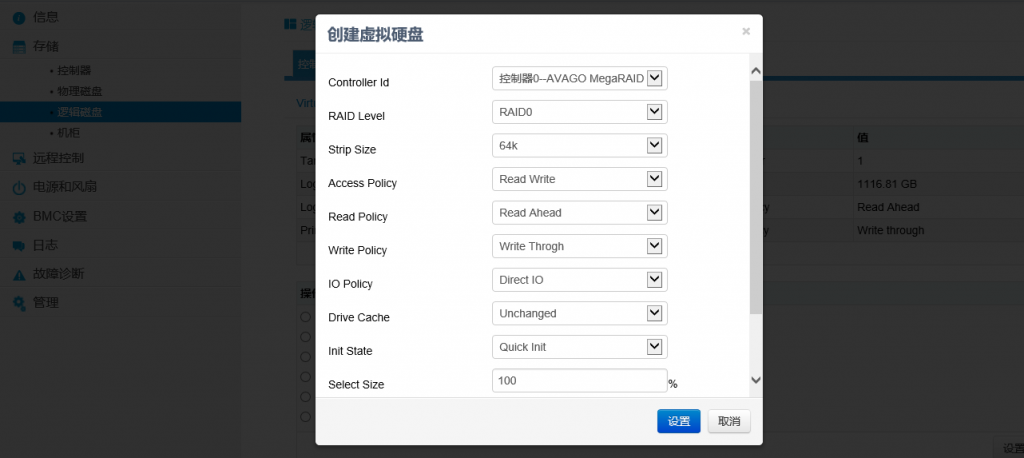Viewport: 1024px width, 458px height.
Task: Open the Strip Size dropdown
Action: 579,146
